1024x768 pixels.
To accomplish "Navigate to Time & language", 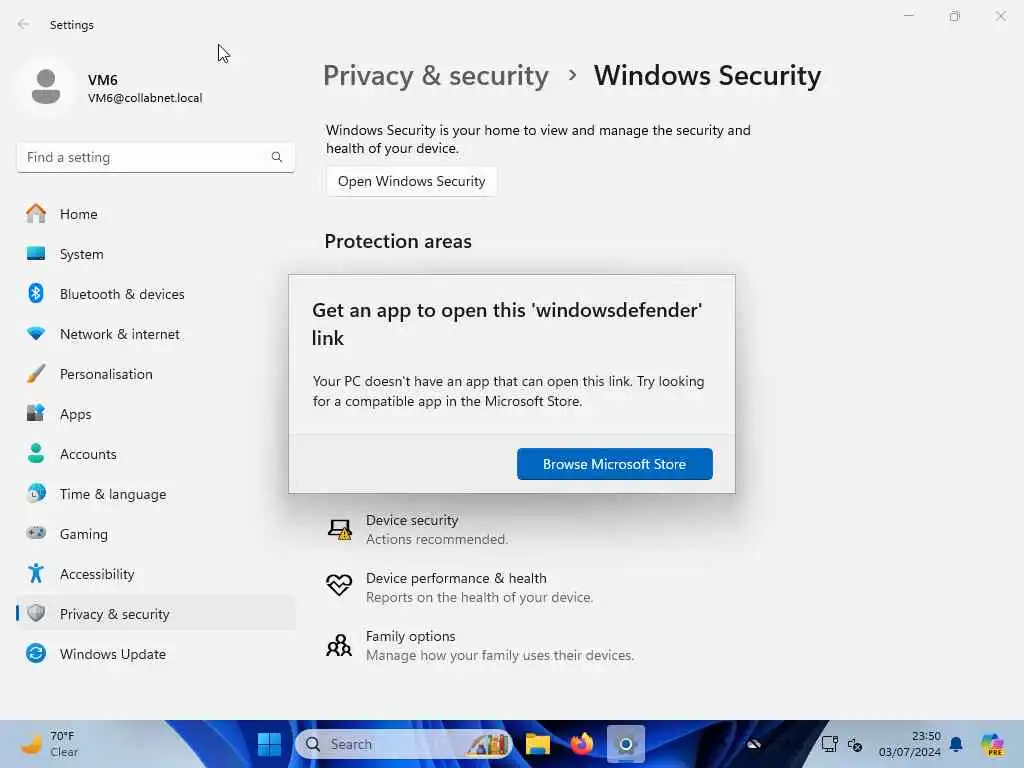I will 112,494.
